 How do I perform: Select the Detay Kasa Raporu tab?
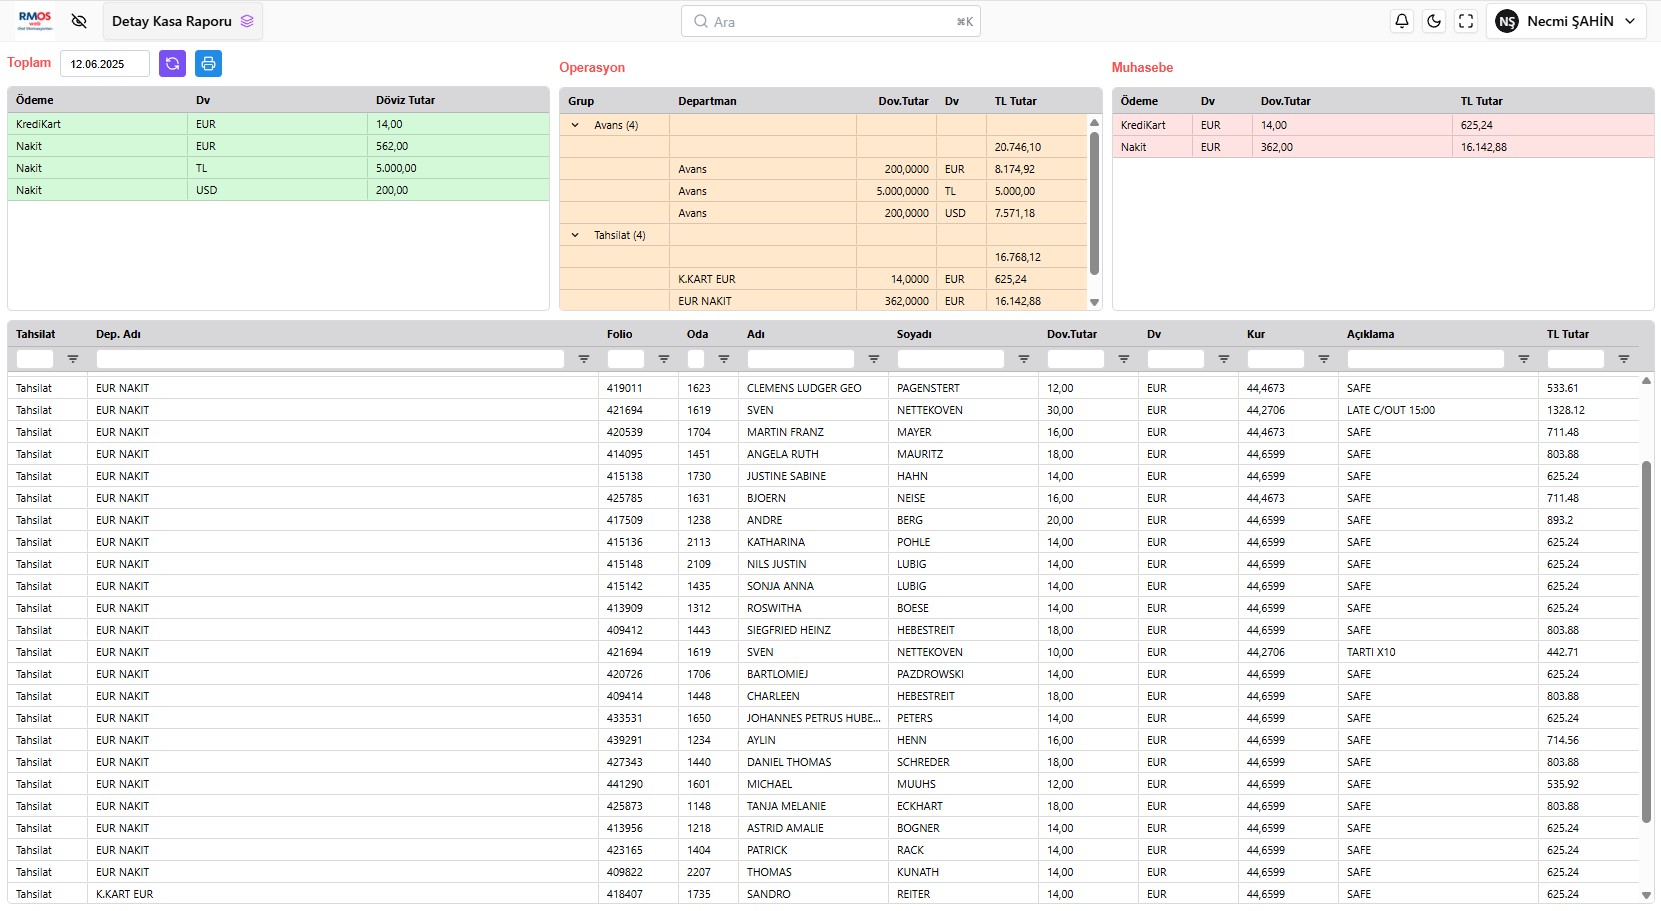pyautogui.click(x=172, y=21)
